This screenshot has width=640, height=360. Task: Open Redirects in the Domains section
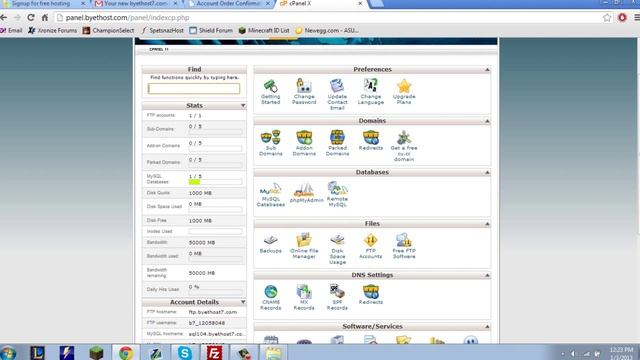pyautogui.click(x=371, y=140)
